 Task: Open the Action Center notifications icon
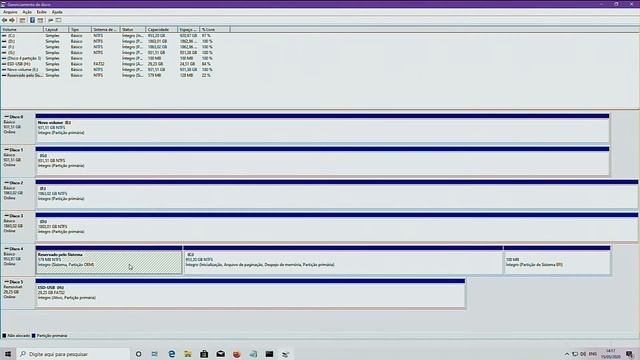[x=629, y=354]
